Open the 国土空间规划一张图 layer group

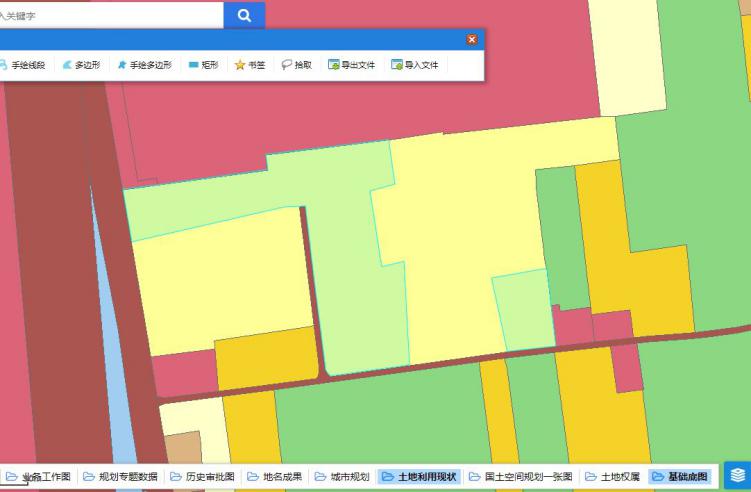click(x=521, y=477)
